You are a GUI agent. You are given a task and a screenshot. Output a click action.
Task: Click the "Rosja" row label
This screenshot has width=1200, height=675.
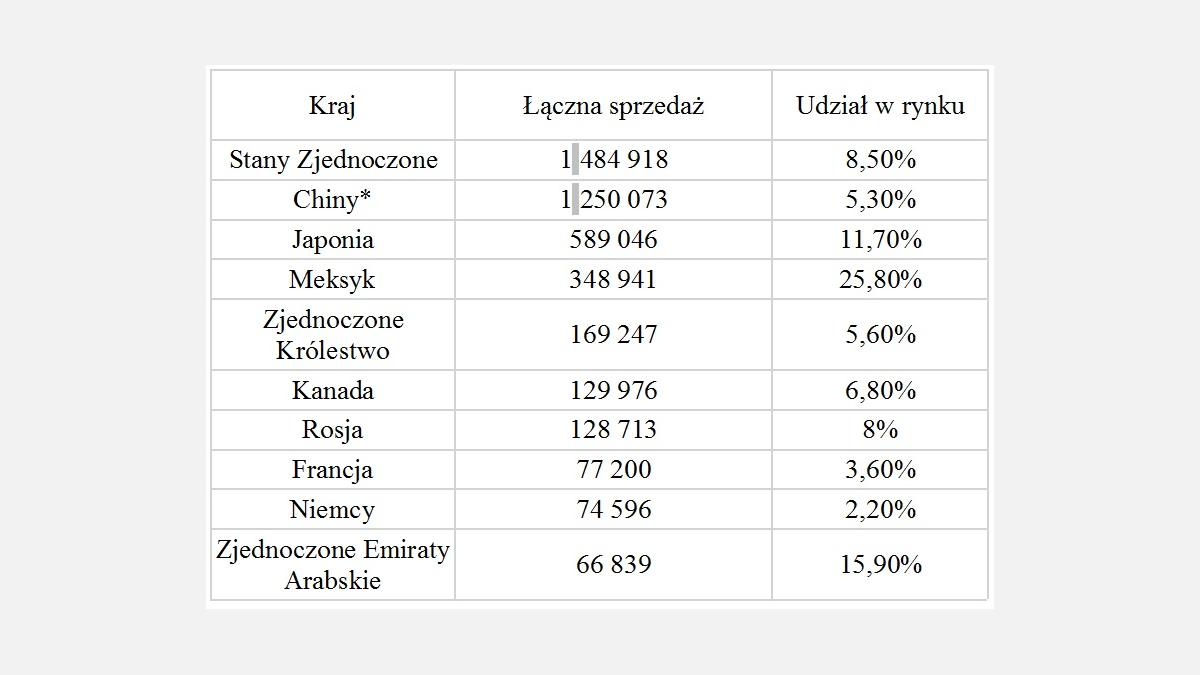[x=332, y=430]
